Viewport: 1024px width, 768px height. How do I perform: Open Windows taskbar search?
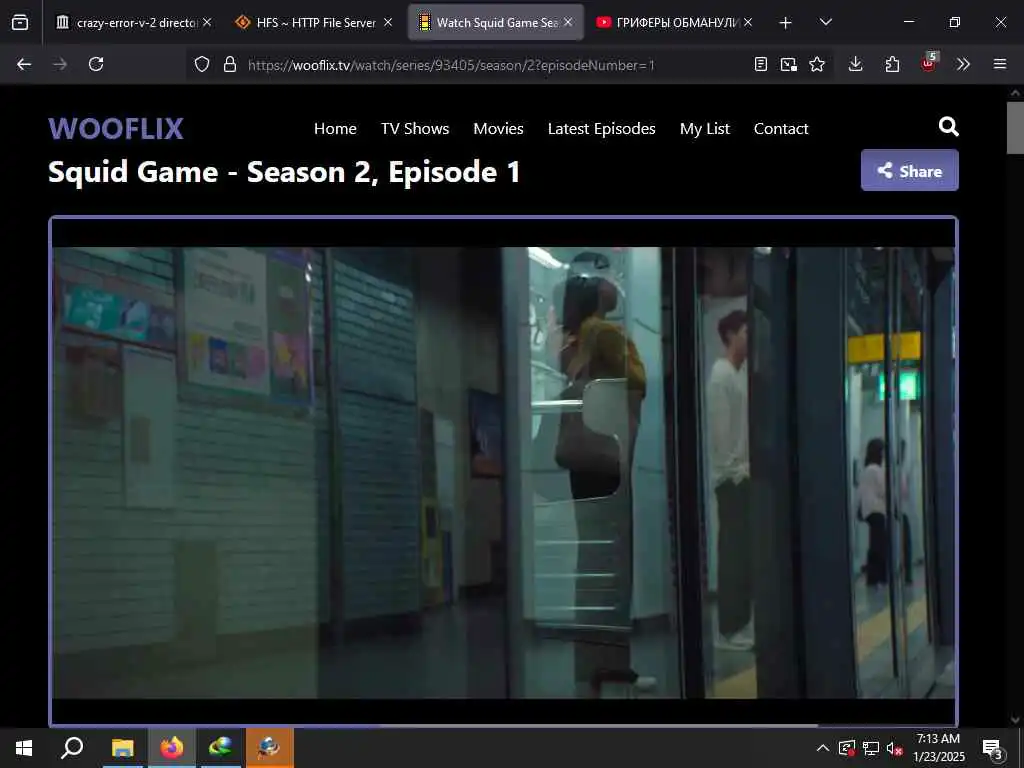tap(72, 748)
